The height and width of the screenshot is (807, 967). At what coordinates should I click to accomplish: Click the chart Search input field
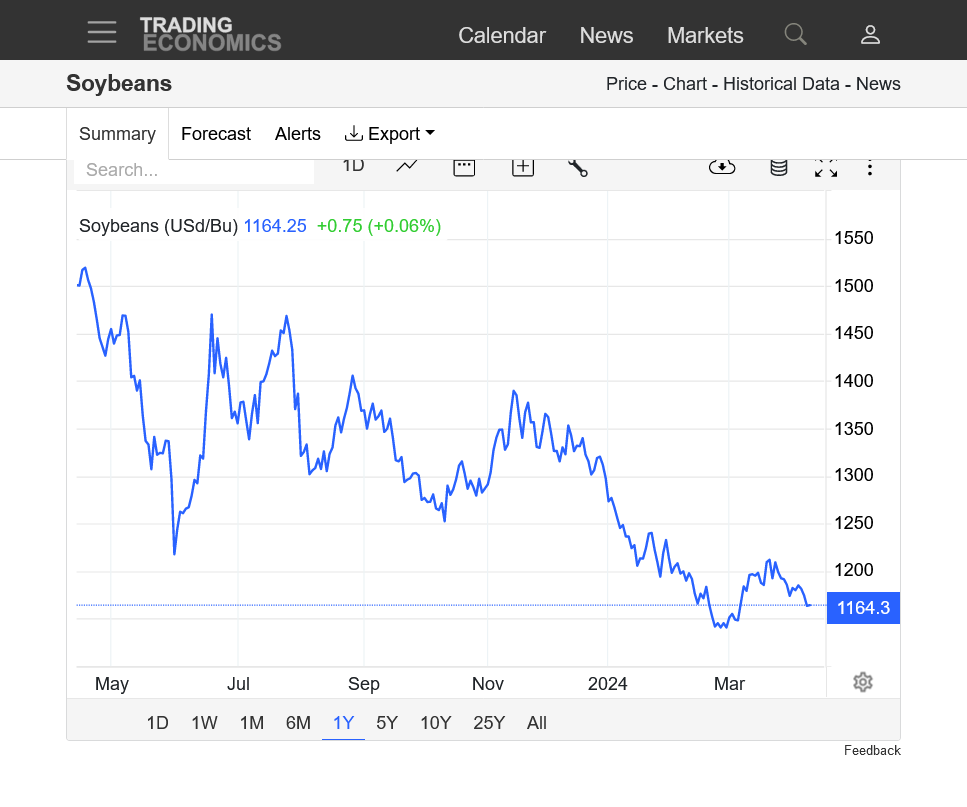pyautogui.click(x=194, y=170)
